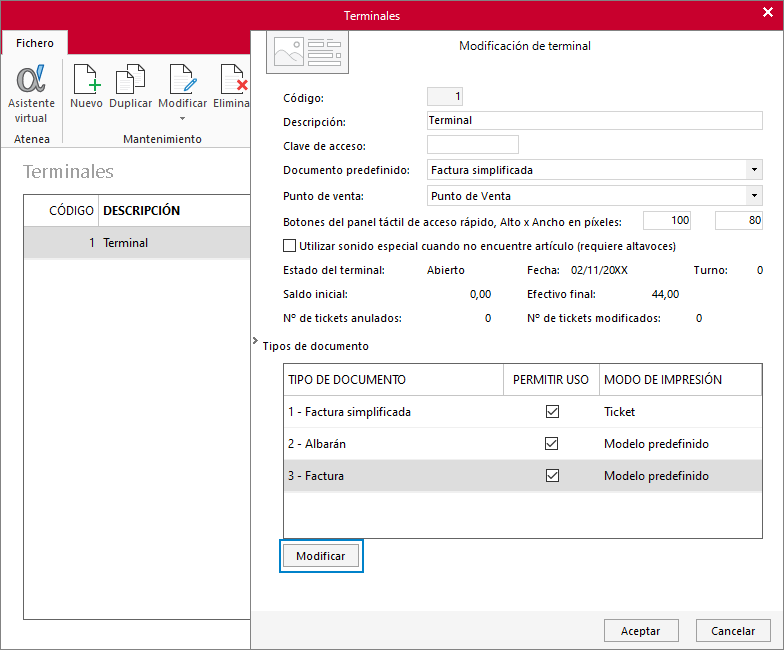This screenshot has height=650, width=784.
Task: Click the Modificar ribbon icon
Action: (x=182, y=79)
